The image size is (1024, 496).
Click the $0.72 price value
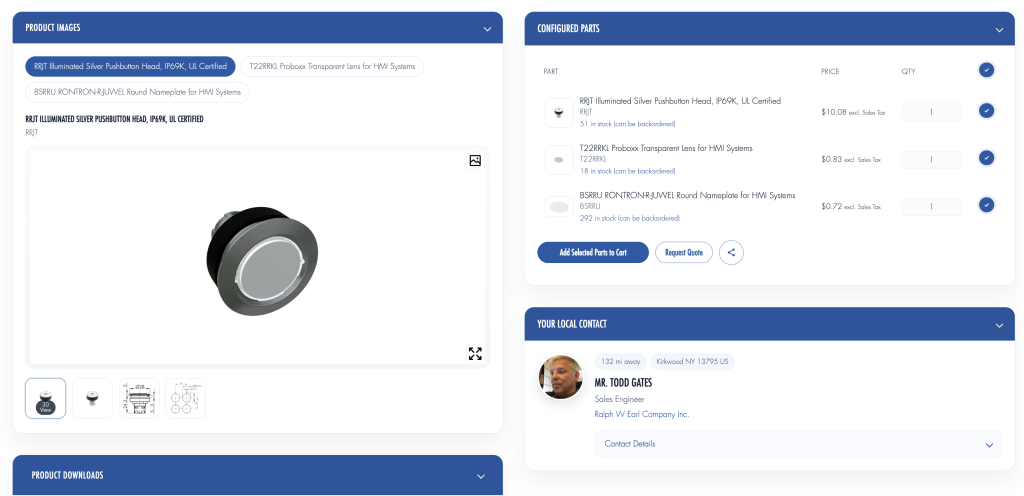pos(831,206)
